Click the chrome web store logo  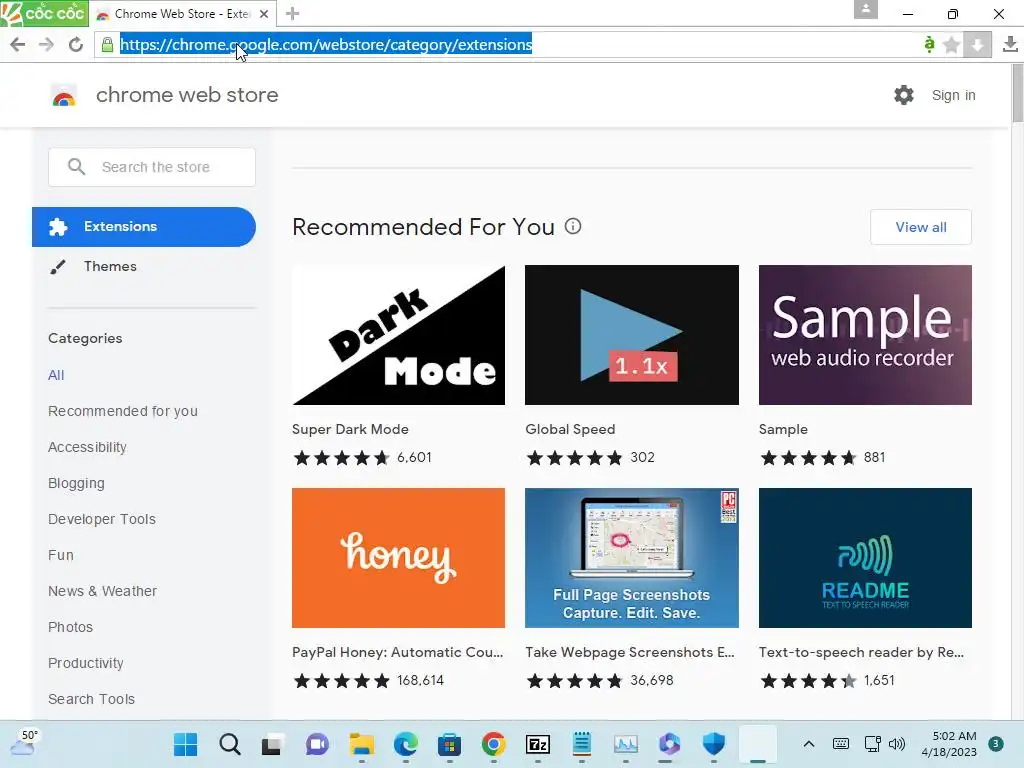click(x=64, y=95)
